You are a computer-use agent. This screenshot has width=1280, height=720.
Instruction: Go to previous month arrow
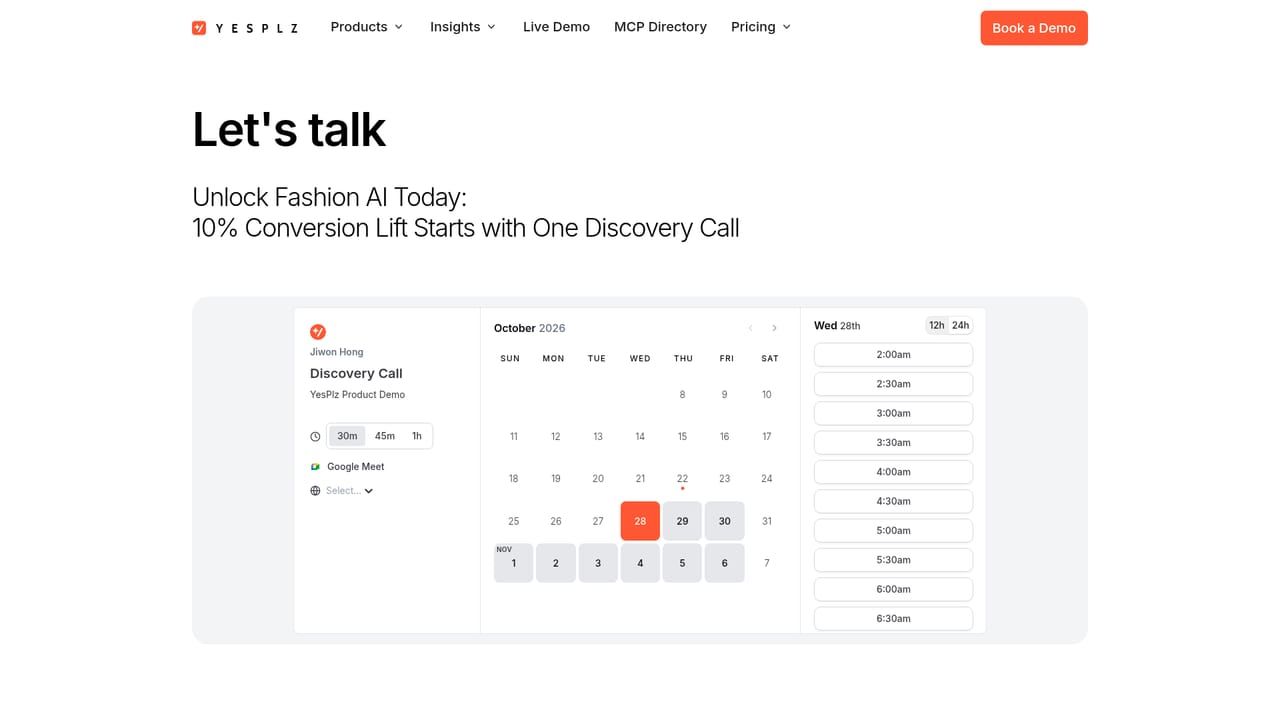(x=751, y=328)
